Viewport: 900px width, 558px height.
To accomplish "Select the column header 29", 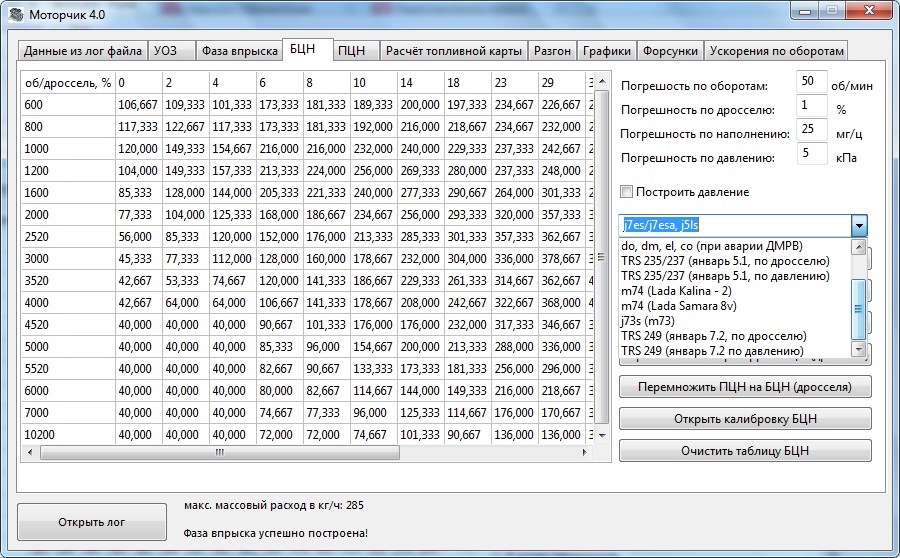I will click(561, 83).
